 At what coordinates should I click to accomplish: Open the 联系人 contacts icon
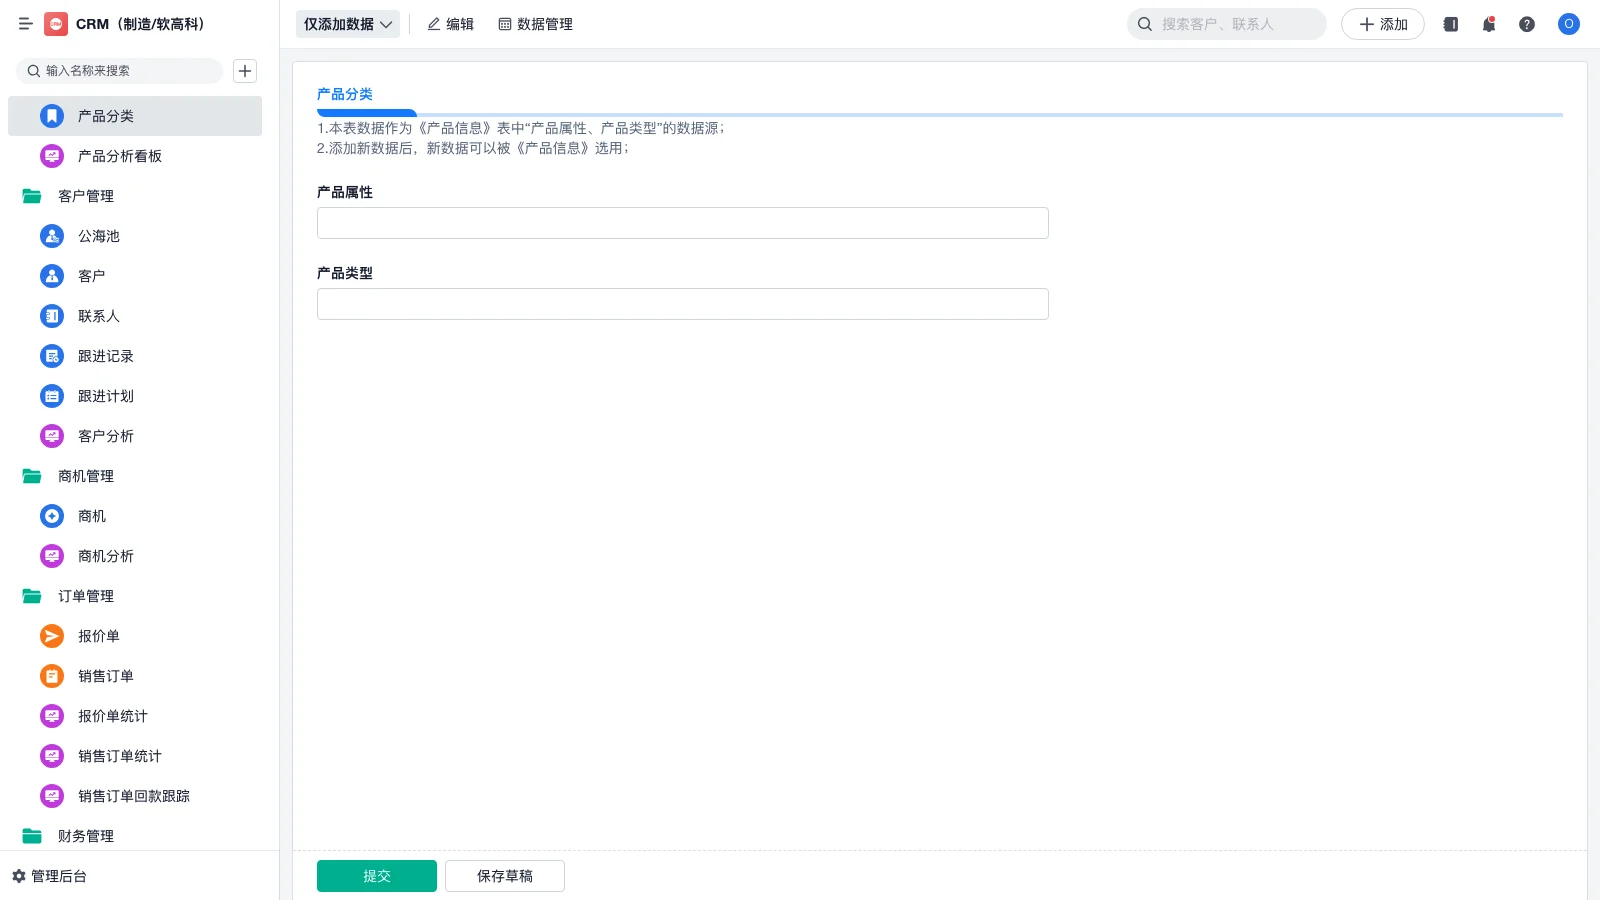[x=51, y=316]
